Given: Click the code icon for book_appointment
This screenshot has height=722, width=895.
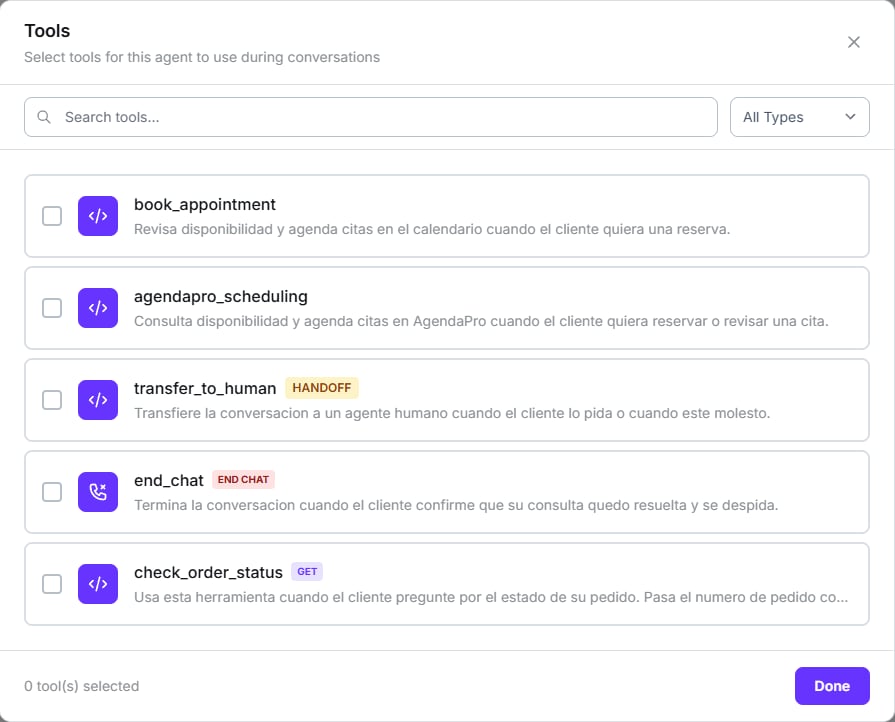Looking at the screenshot, I should [98, 216].
